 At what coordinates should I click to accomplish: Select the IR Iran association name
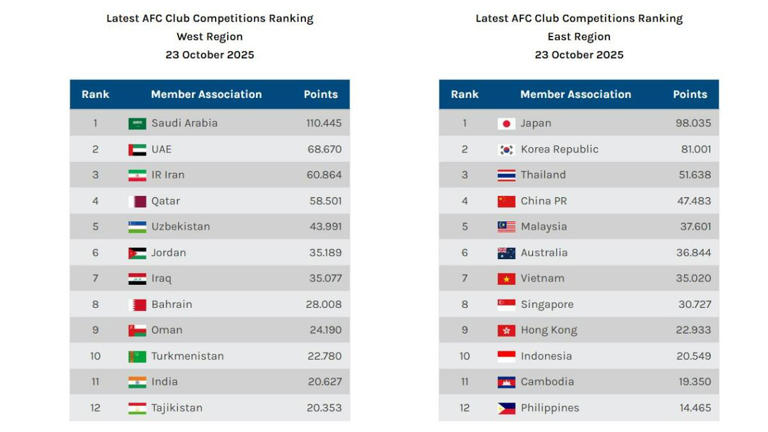[168, 175]
